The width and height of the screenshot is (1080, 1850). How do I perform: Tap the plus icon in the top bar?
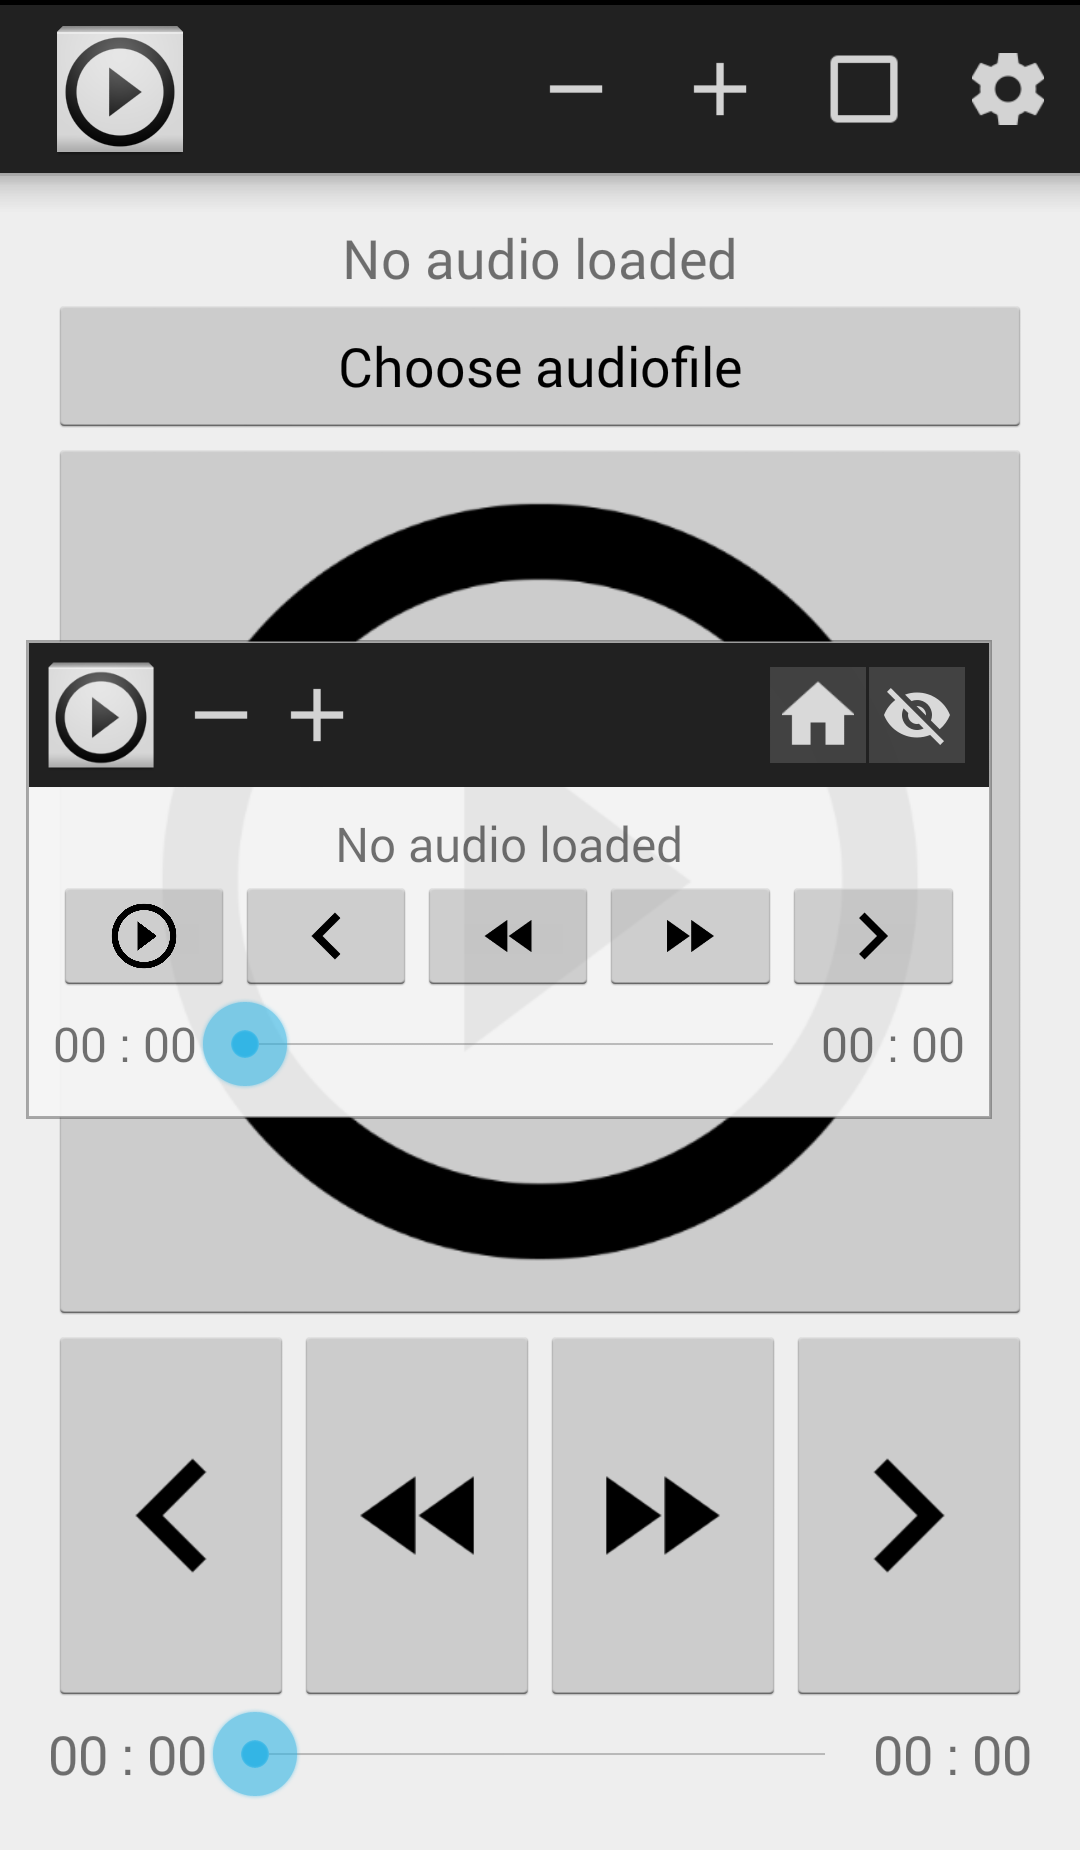(720, 89)
